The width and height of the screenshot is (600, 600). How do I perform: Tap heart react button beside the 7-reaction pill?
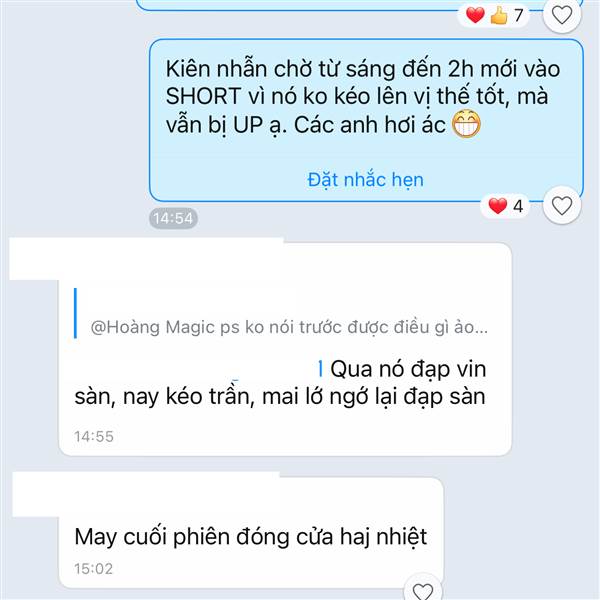pos(562,15)
